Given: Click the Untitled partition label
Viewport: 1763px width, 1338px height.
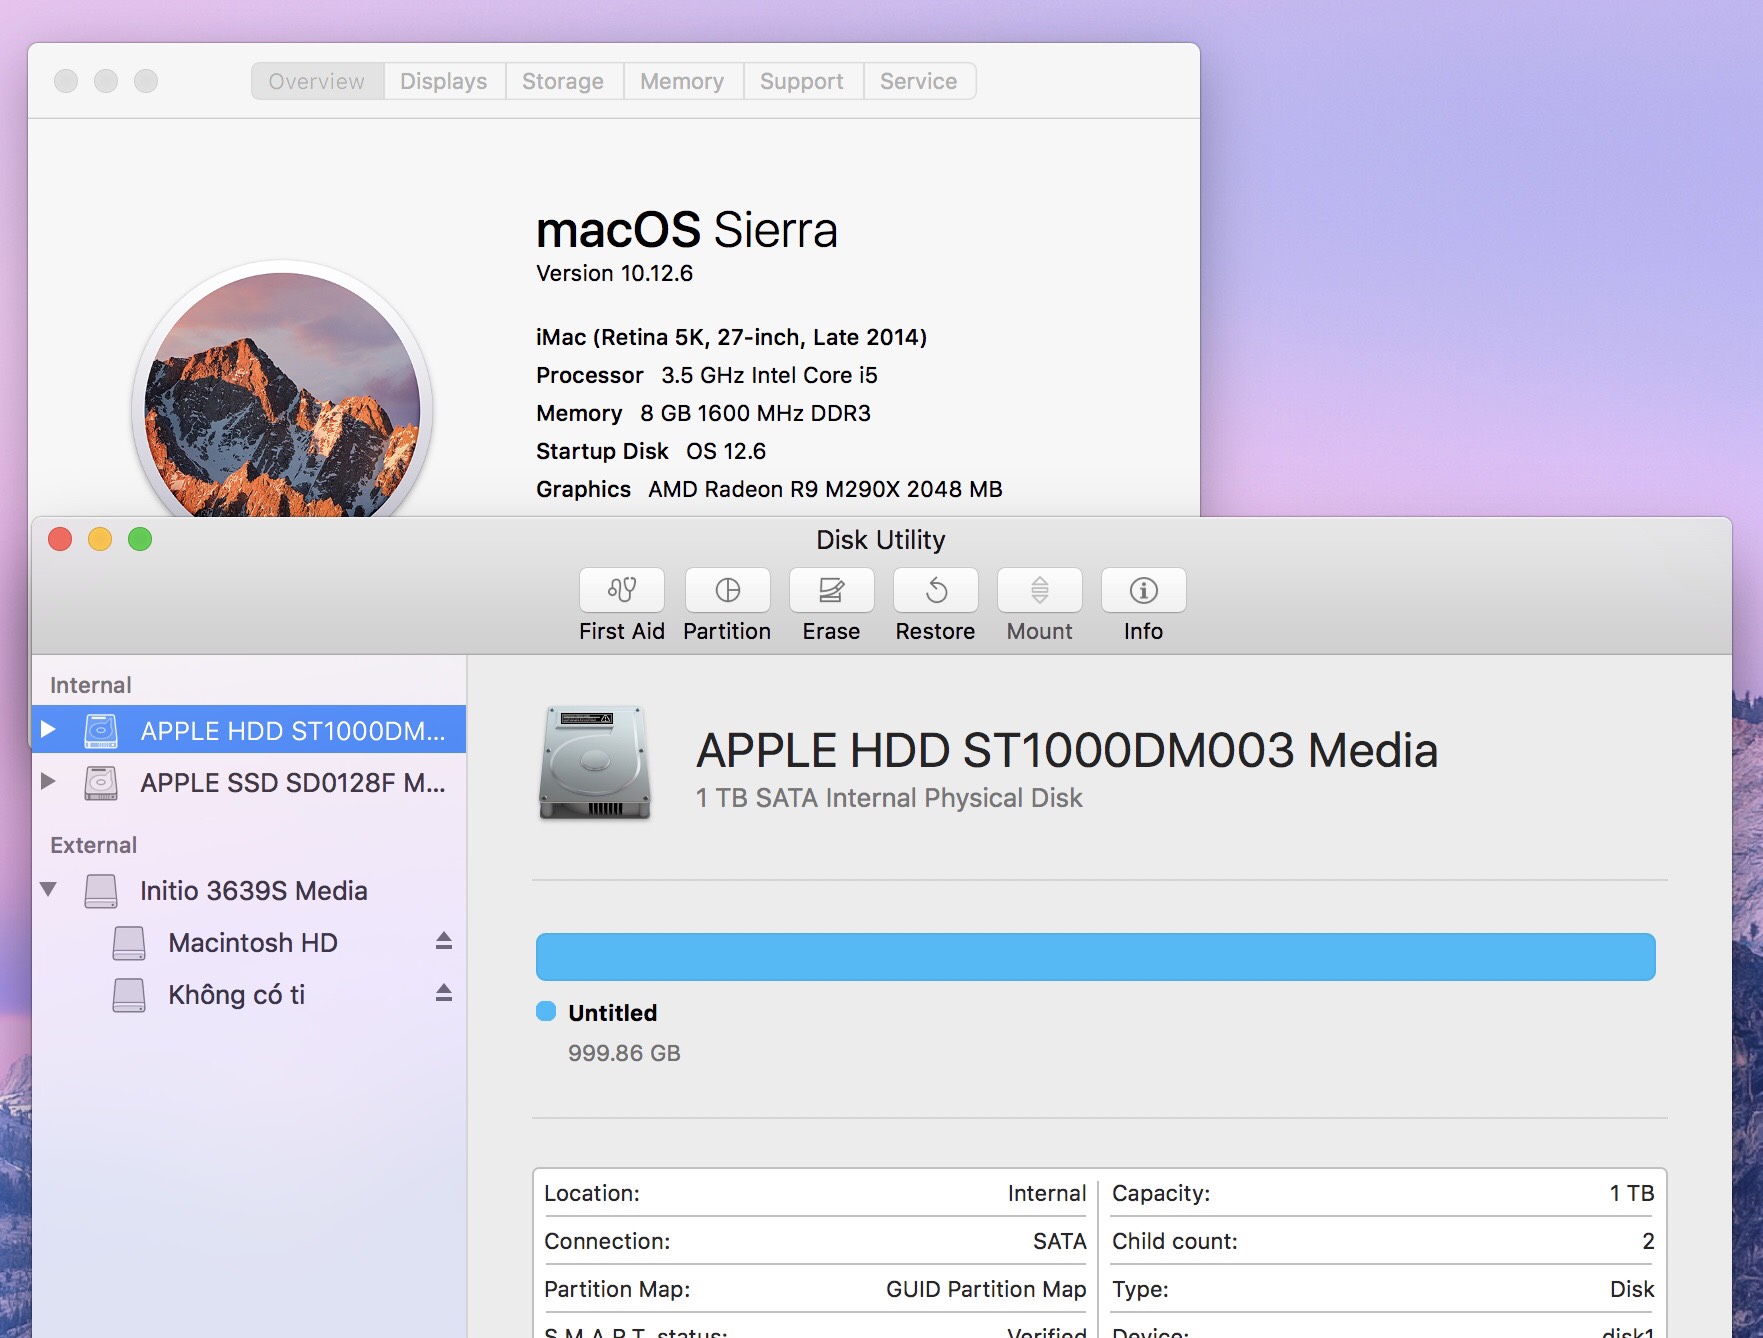Looking at the screenshot, I should (x=613, y=1013).
